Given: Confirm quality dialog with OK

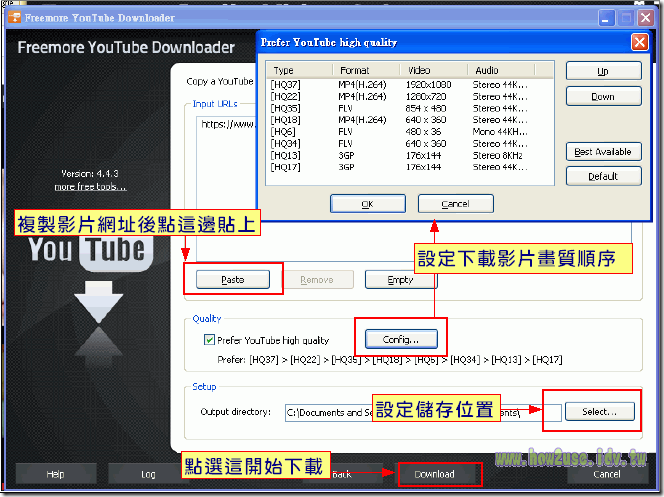Looking at the screenshot, I should pyautogui.click(x=366, y=204).
